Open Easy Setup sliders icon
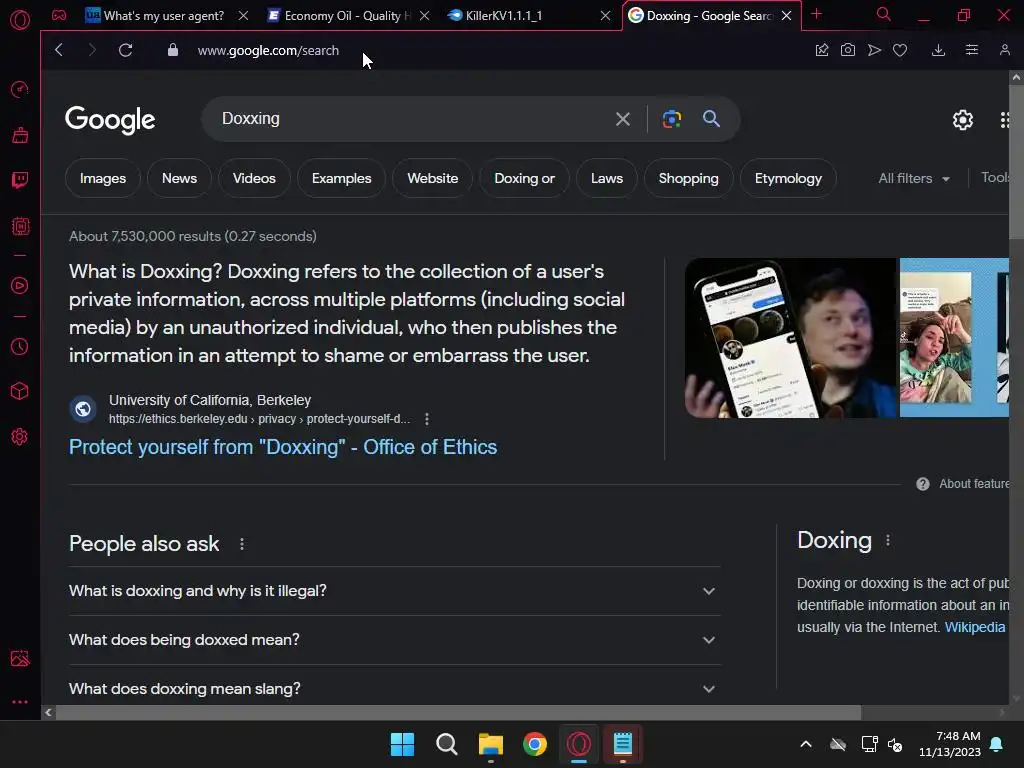The height and width of the screenshot is (768, 1024). [972, 50]
